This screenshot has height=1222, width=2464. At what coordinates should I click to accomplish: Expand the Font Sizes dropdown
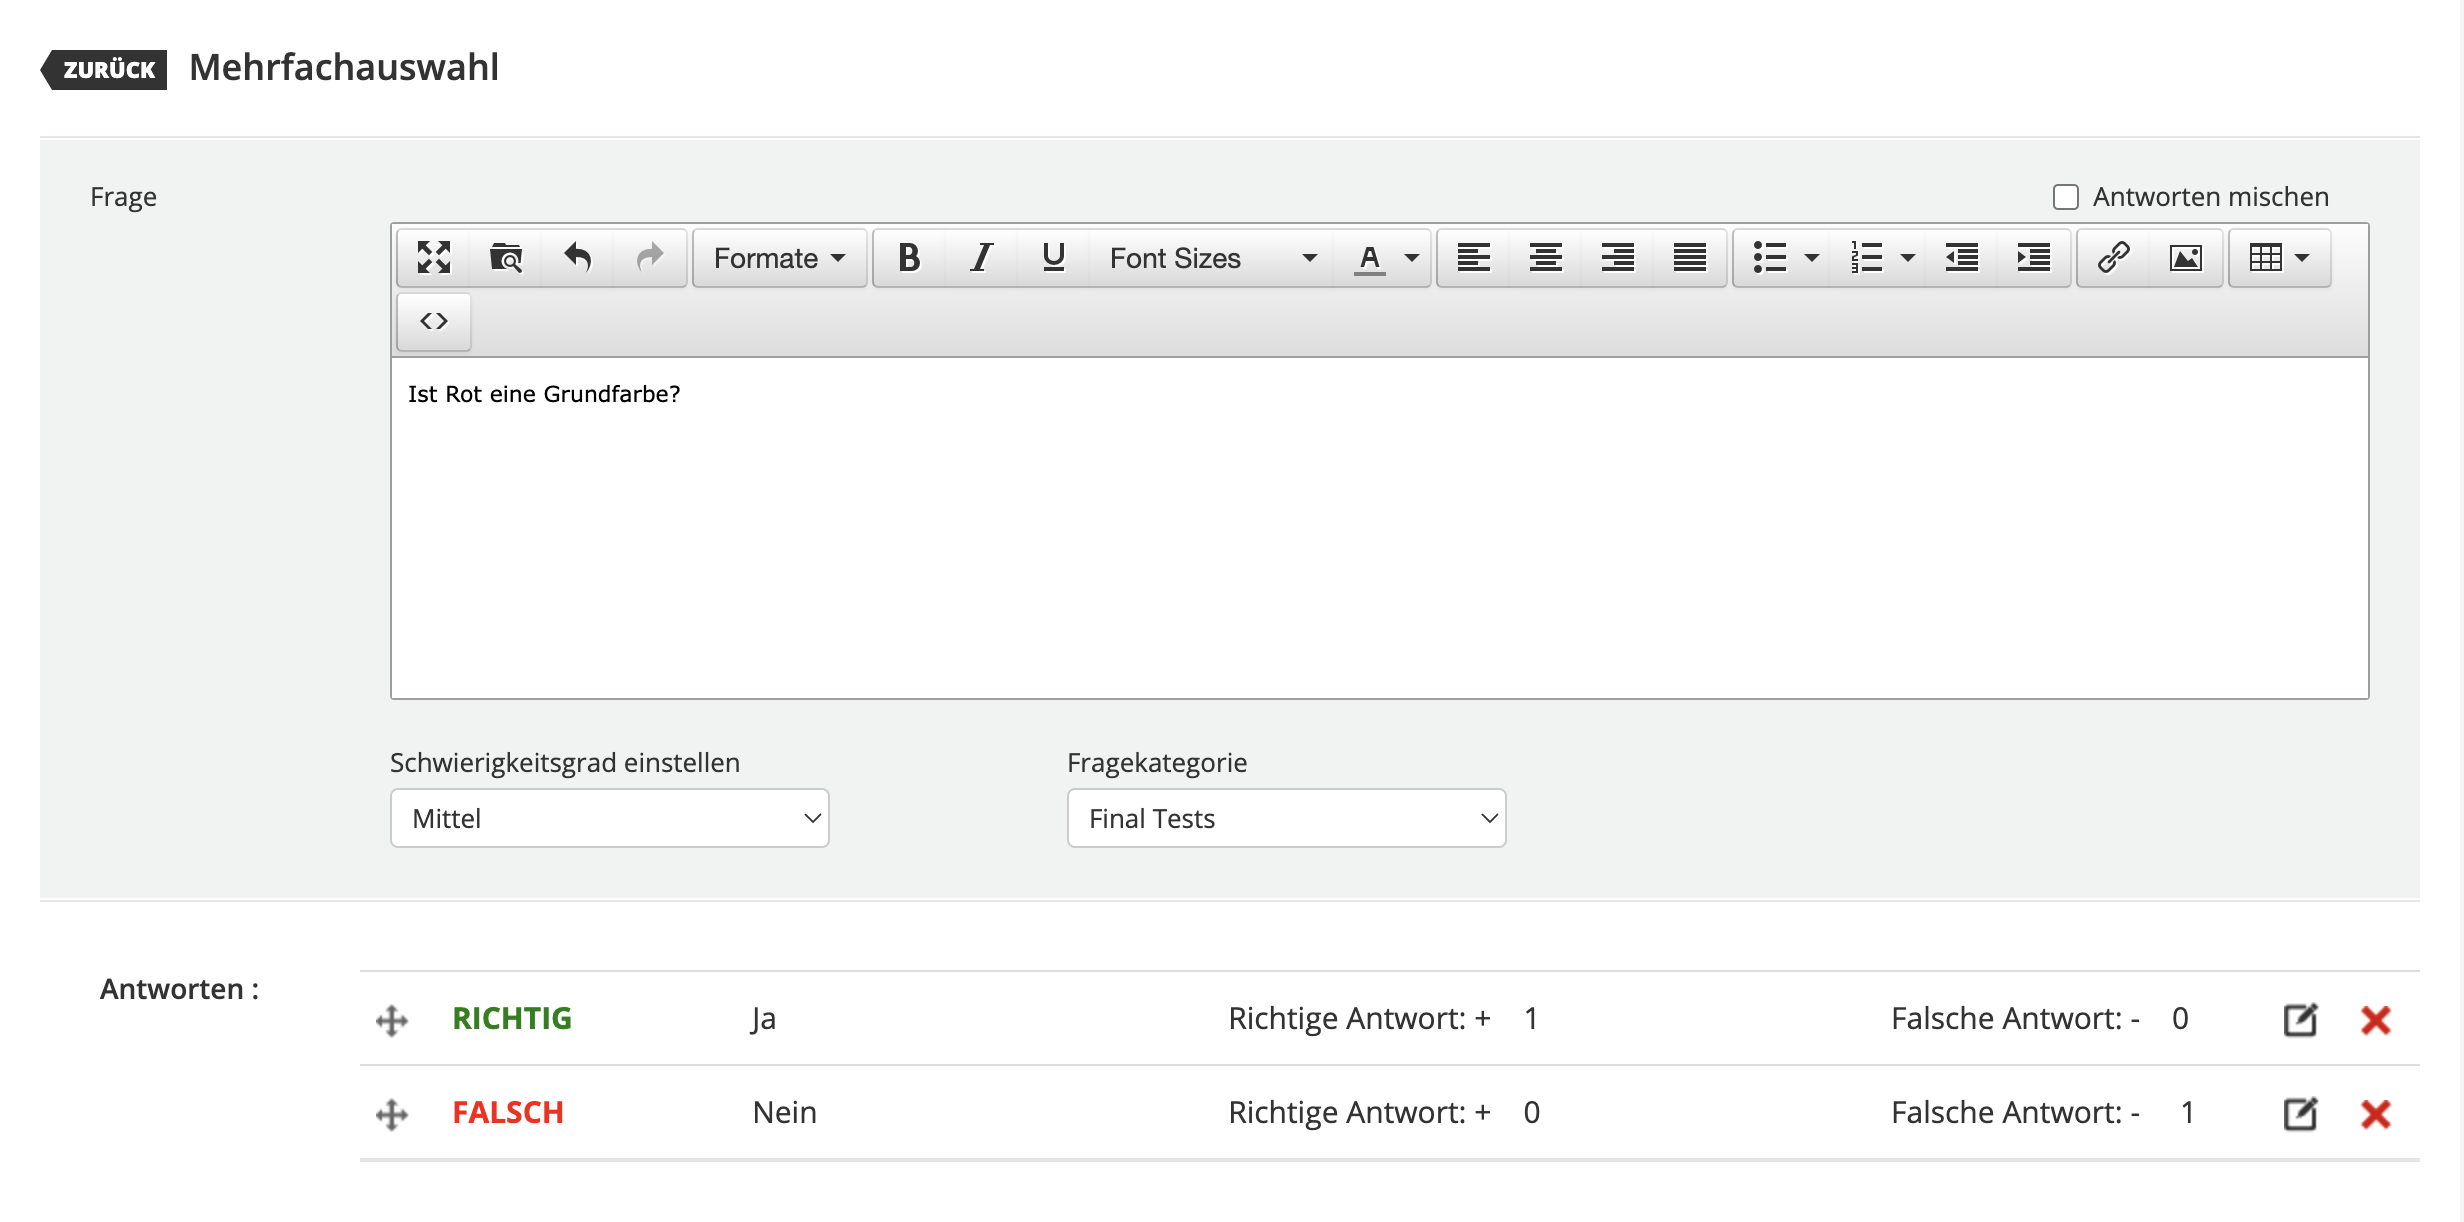(x=1211, y=258)
